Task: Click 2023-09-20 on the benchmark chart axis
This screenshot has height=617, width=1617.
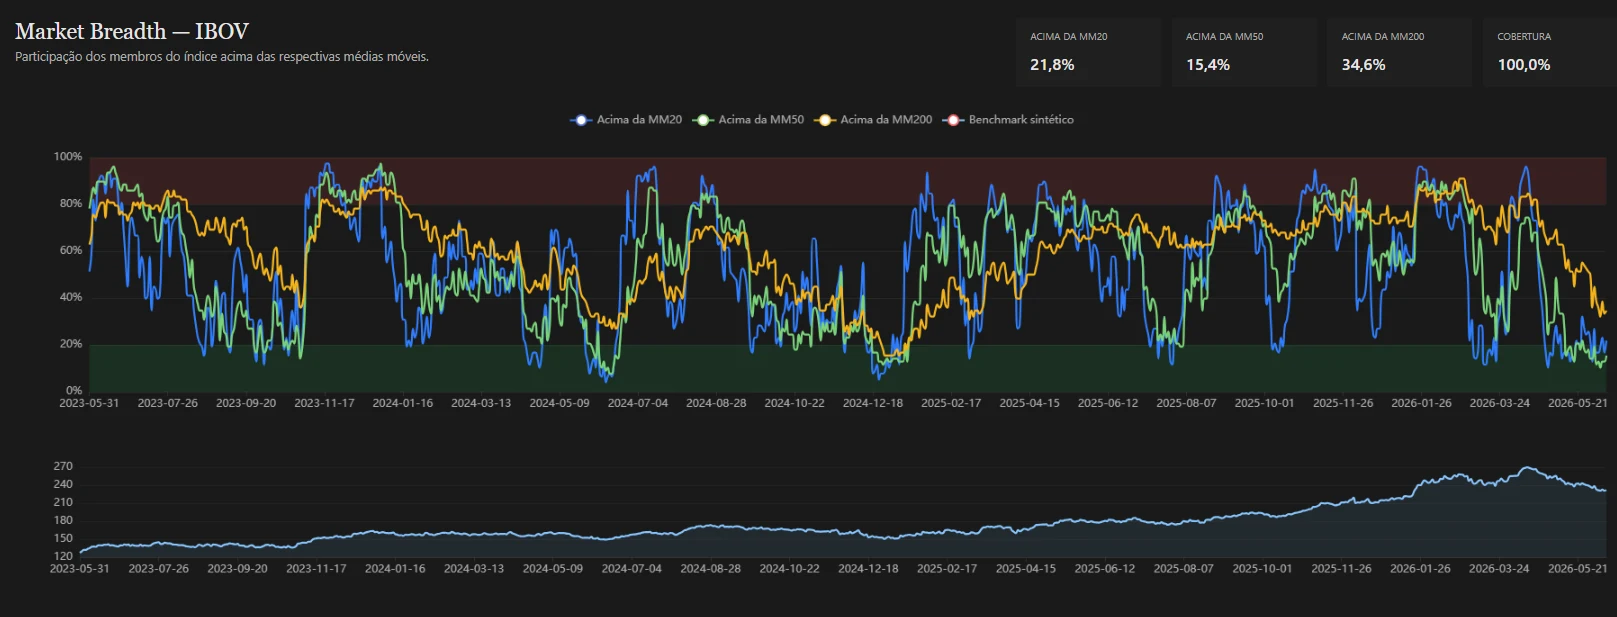Action: 237,568
